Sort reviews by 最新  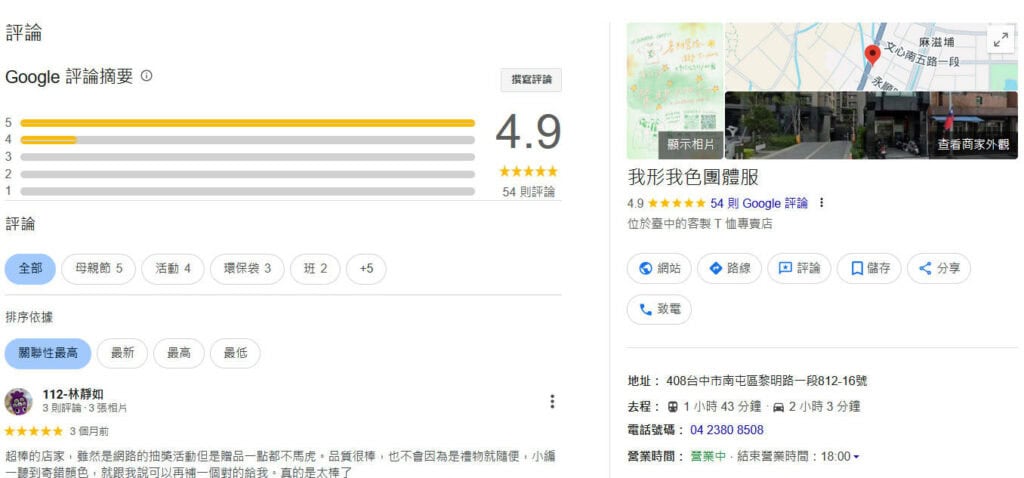122,353
